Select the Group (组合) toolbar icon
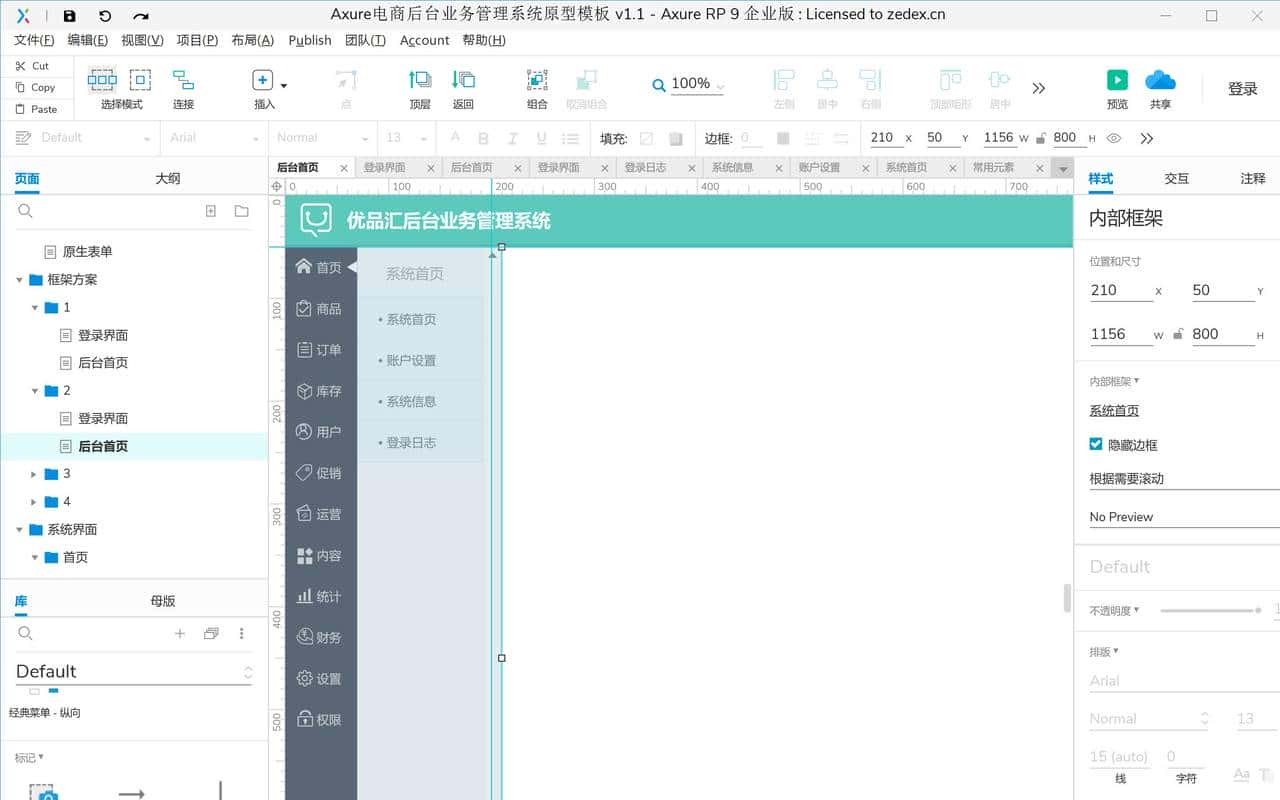The height and width of the screenshot is (800, 1280). point(537,81)
